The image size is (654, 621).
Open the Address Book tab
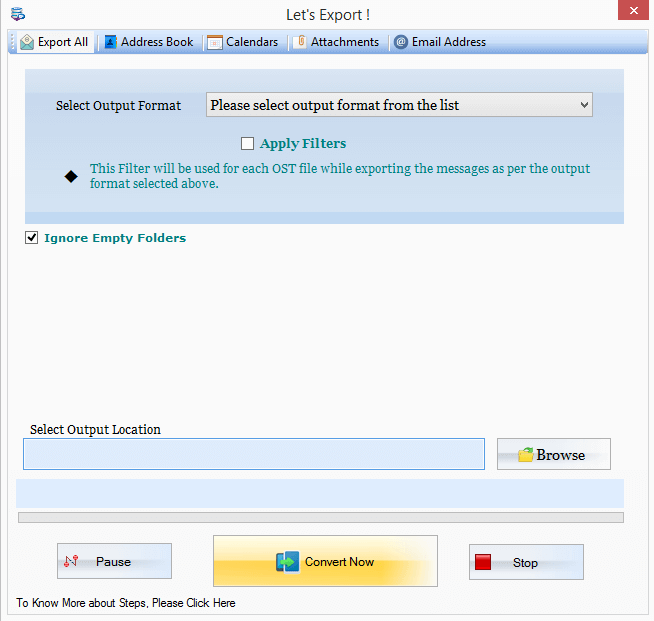pos(149,42)
